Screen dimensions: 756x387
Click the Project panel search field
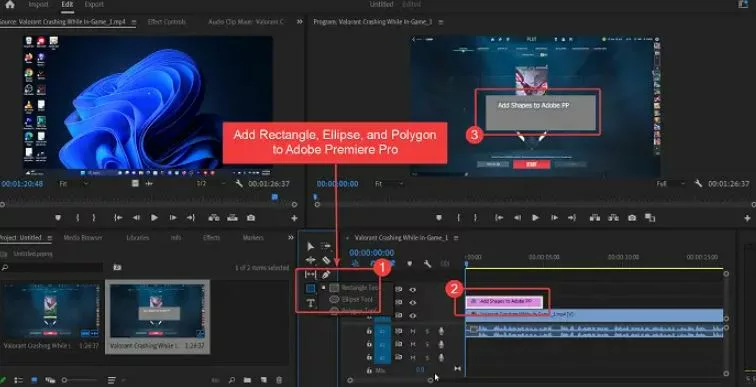coord(52,267)
